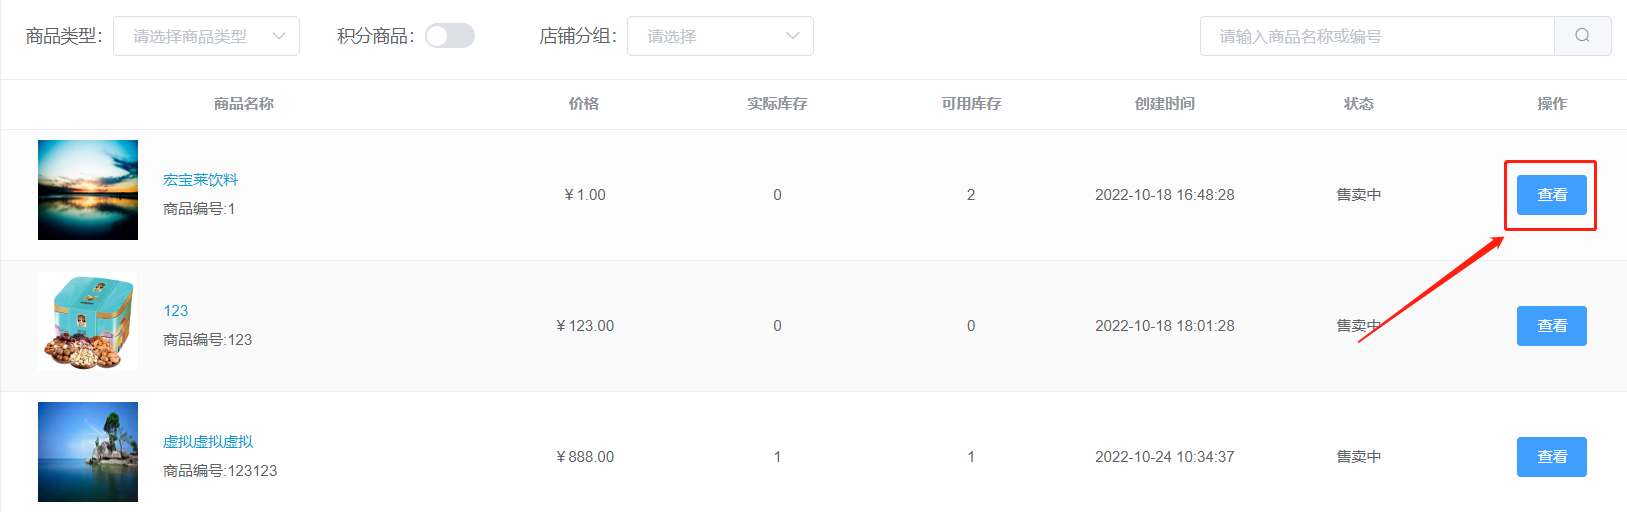This screenshot has width=1627, height=512.
Task: Open the 商品类型 dropdown
Action: pos(206,36)
